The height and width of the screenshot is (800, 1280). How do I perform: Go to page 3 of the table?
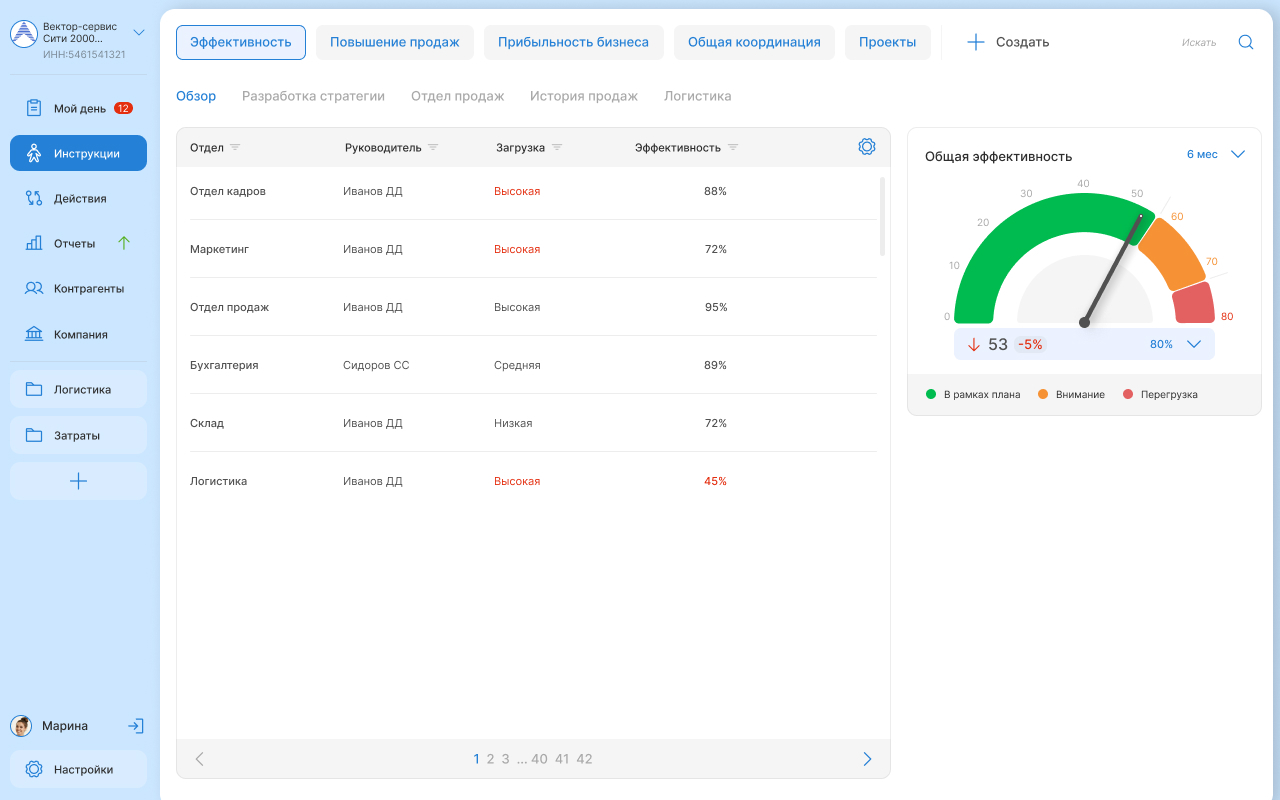coord(506,759)
